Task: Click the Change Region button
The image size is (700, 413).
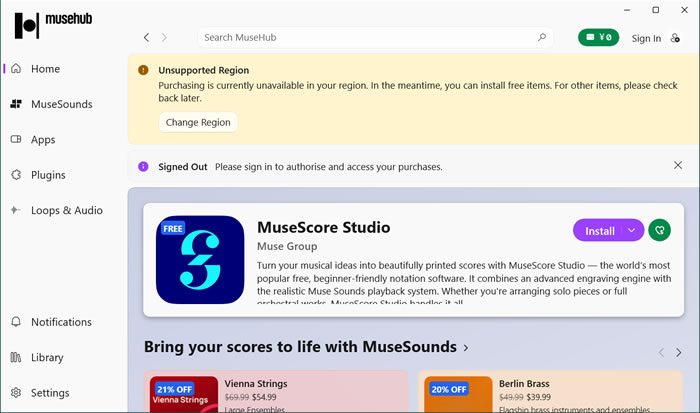Action: tap(198, 122)
